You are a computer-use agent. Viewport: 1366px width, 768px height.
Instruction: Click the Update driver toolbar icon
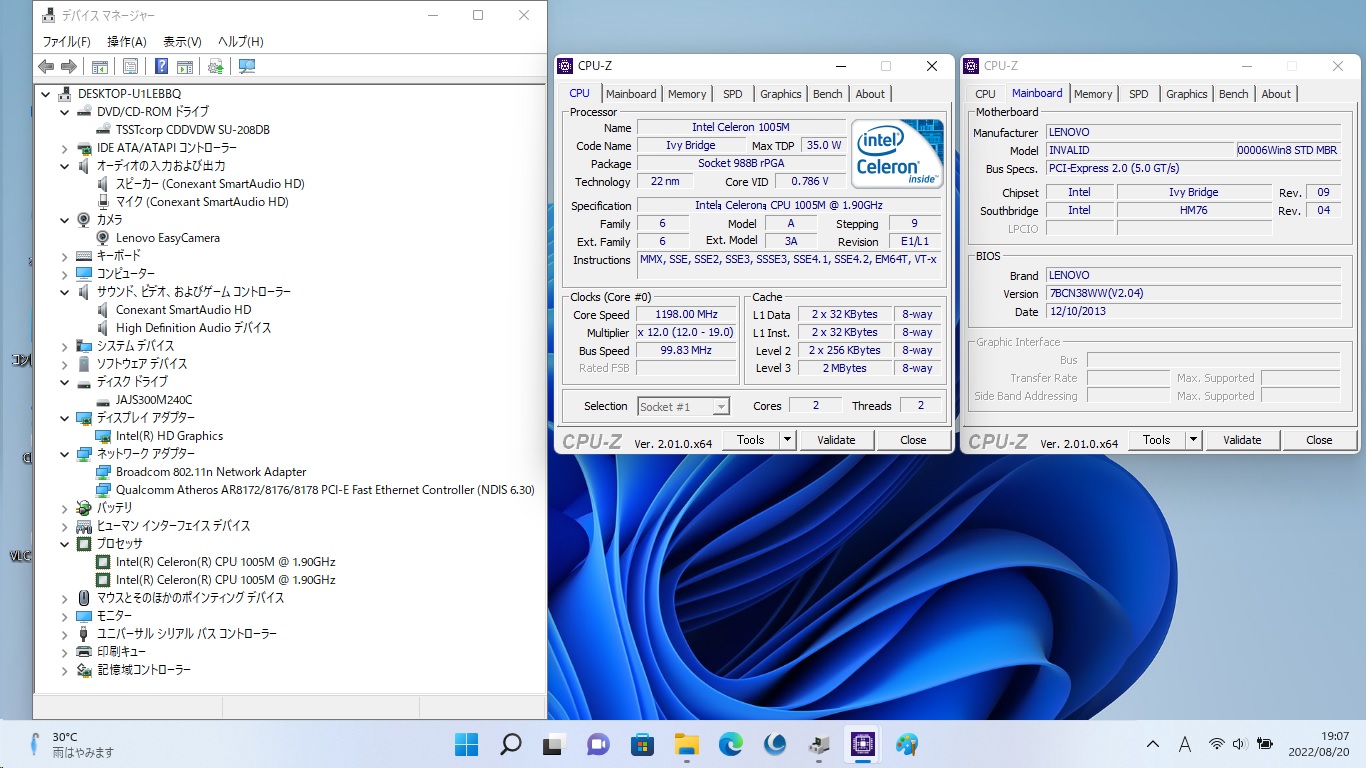(x=215, y=67)
